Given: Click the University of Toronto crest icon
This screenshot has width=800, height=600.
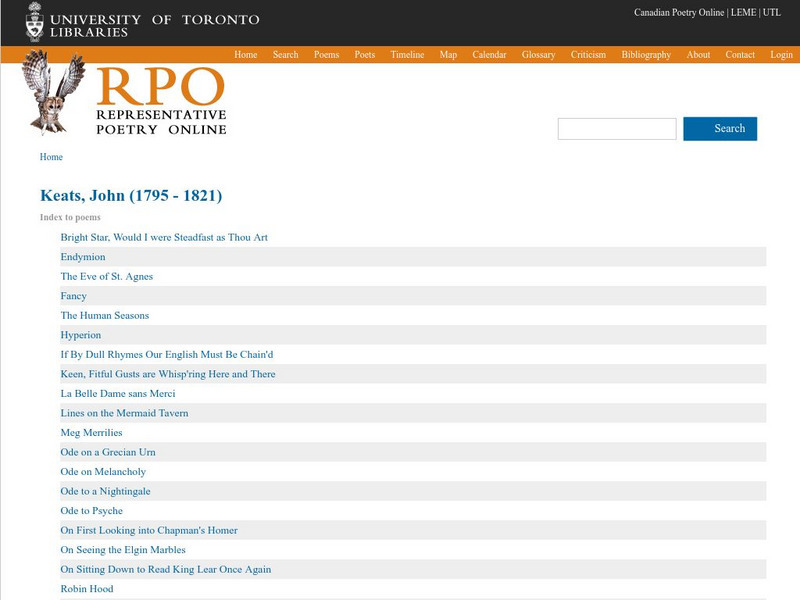Looking at the screenshot, I should 35,22.
